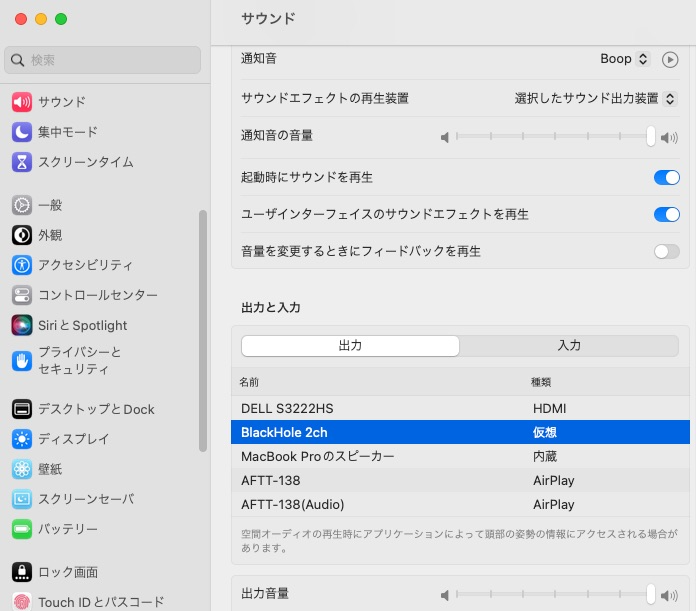
Task: Click the sidebar vertical scrollbar
Action: click(203, 331)
